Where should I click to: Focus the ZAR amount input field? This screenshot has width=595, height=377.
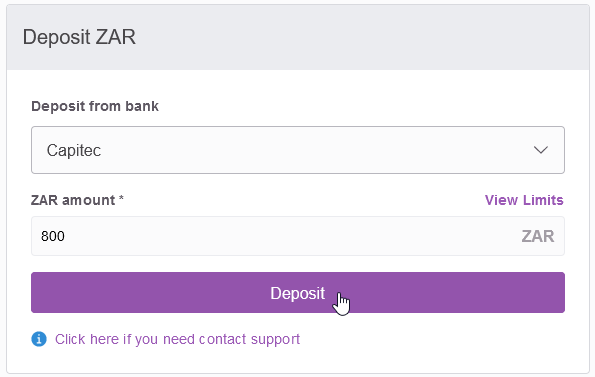coord(298,236)
